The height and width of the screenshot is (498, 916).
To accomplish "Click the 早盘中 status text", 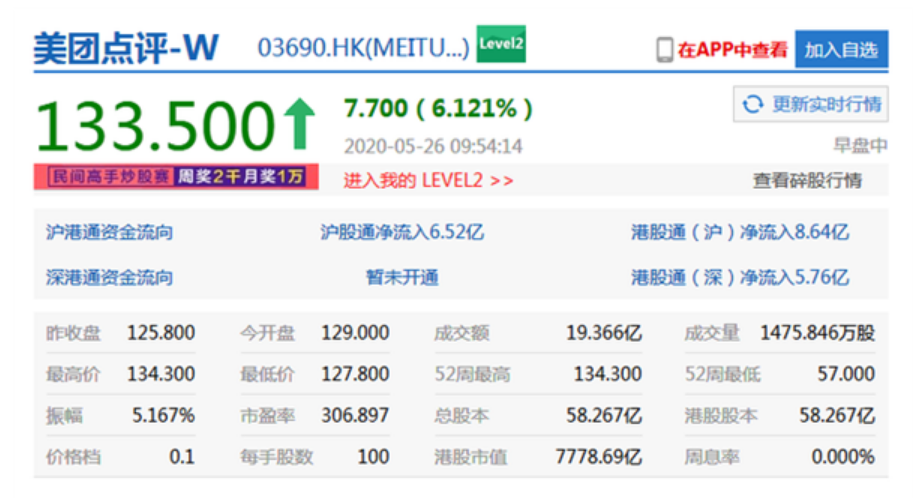I will tap(860, 145).
